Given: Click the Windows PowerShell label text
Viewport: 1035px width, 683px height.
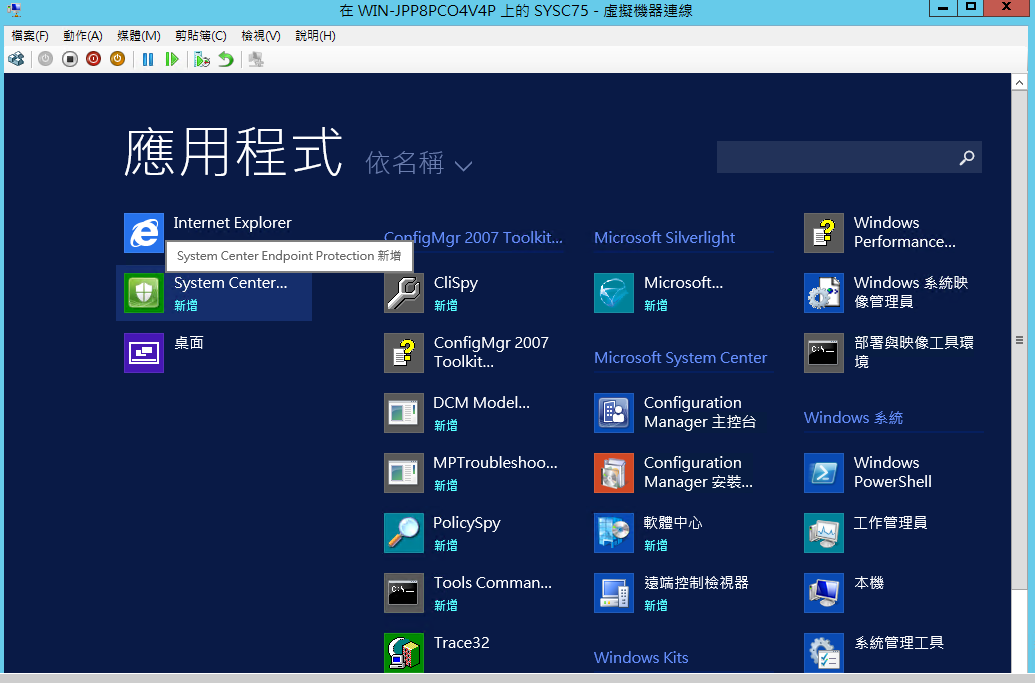Looking at the screenshot, I should coord(892,472).
